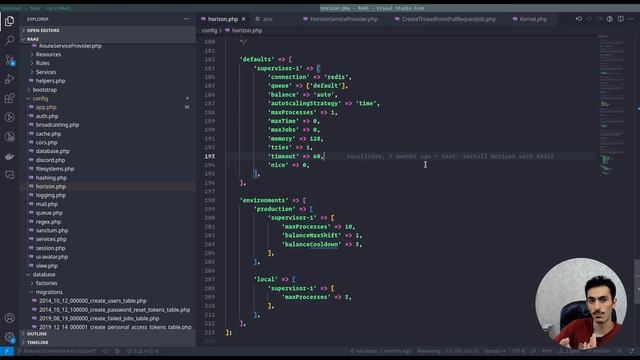Open the create_failed_jobs_table migration file
The image size is (640, 360).
tap(99, 318)
